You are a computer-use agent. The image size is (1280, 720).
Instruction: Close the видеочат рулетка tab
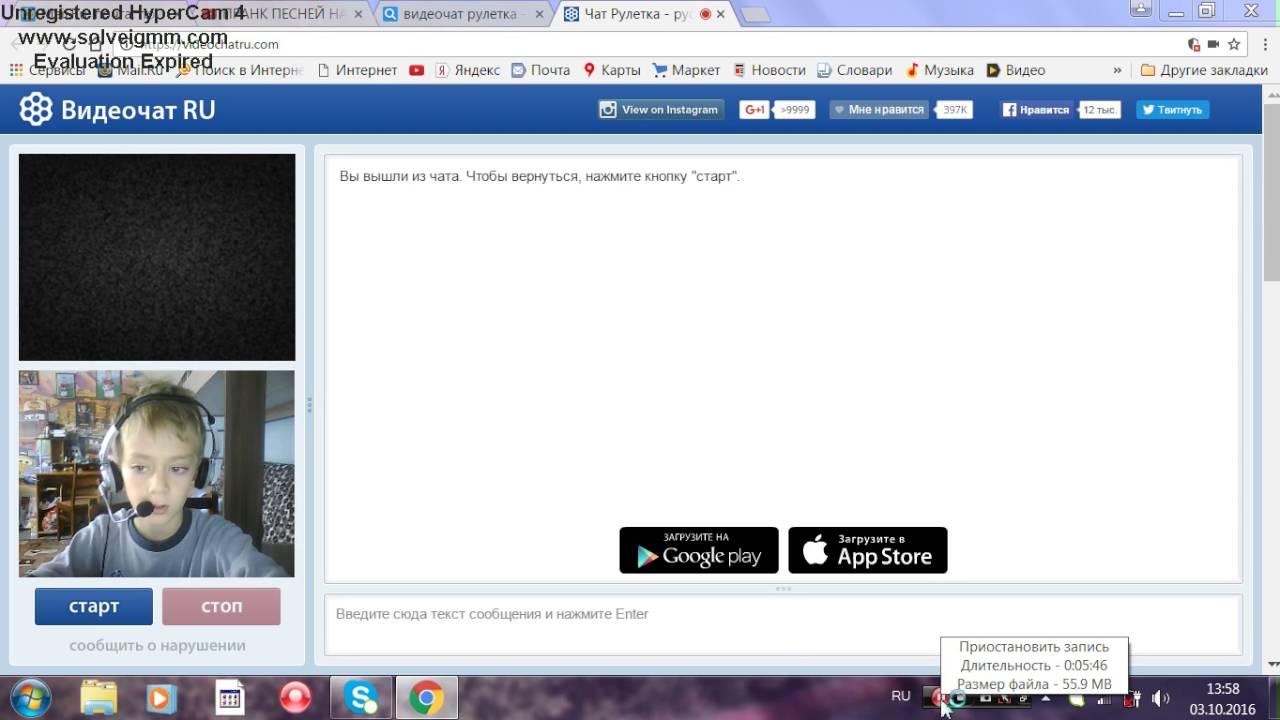point(537,14)
